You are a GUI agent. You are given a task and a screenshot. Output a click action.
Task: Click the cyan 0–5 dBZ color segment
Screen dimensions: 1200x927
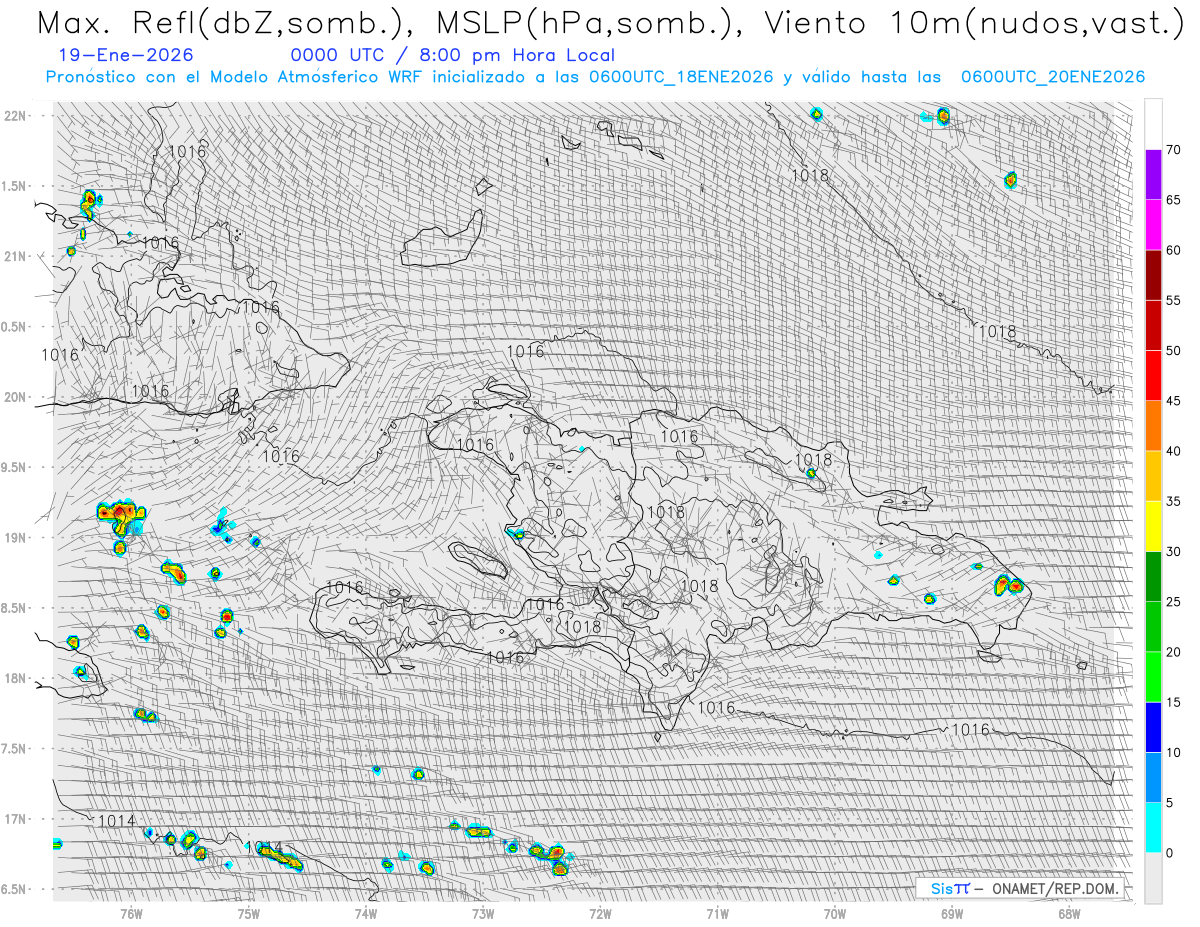pyautogui.click(x=1153, y=827)
